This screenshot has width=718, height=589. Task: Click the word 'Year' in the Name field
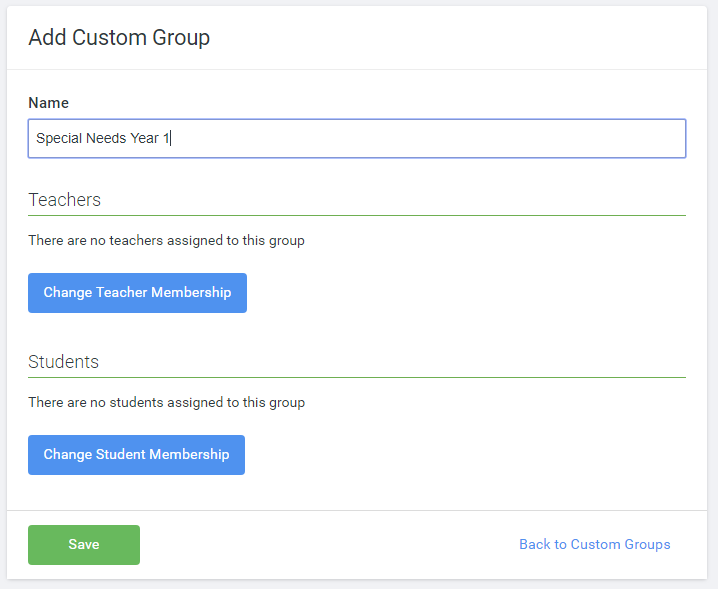coord(144,139)
